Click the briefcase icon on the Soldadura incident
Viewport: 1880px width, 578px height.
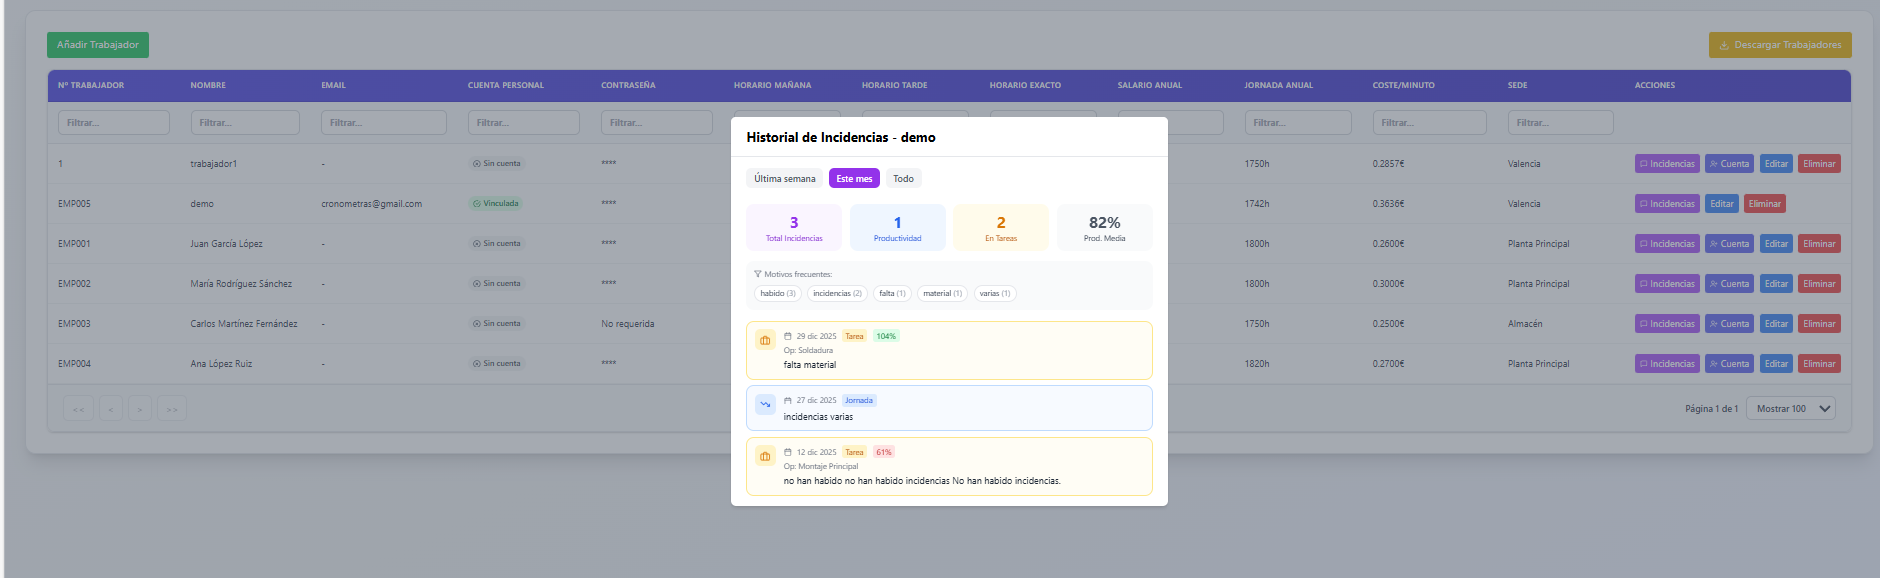point(765,340)
